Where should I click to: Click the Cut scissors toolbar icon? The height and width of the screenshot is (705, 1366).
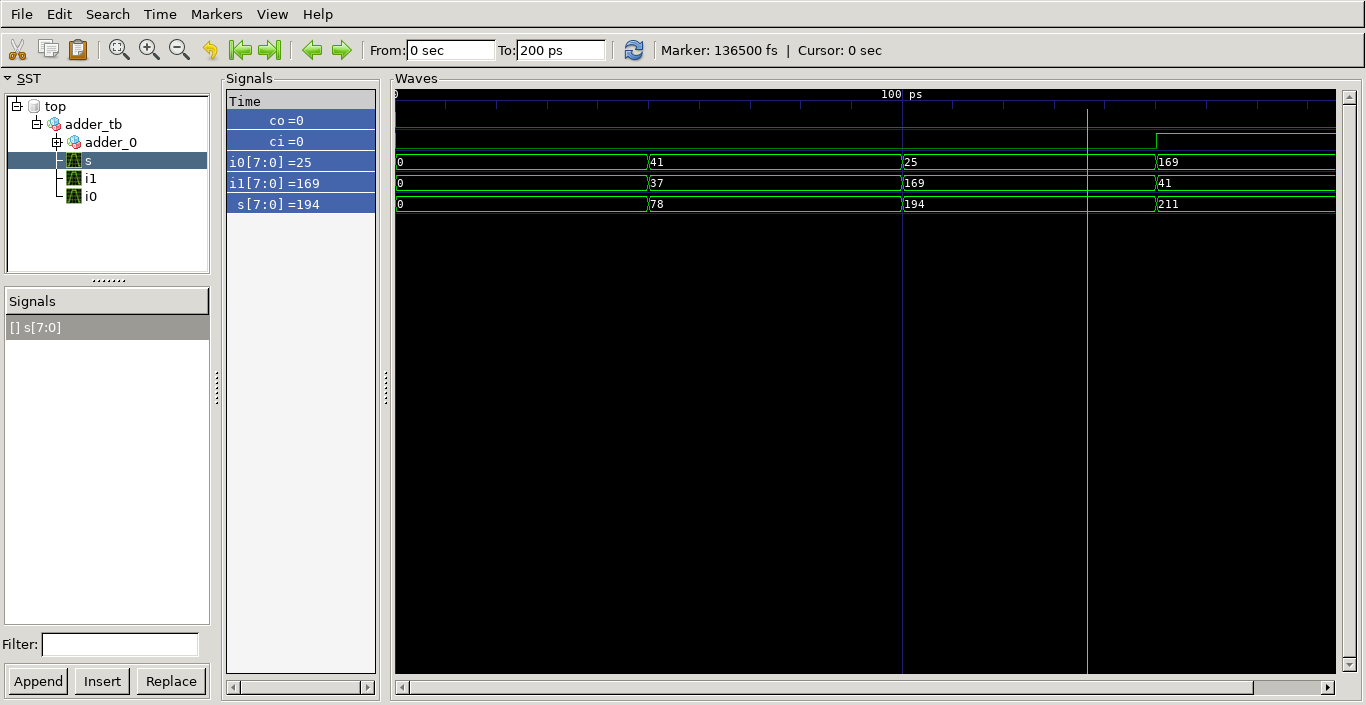point(17,49)
